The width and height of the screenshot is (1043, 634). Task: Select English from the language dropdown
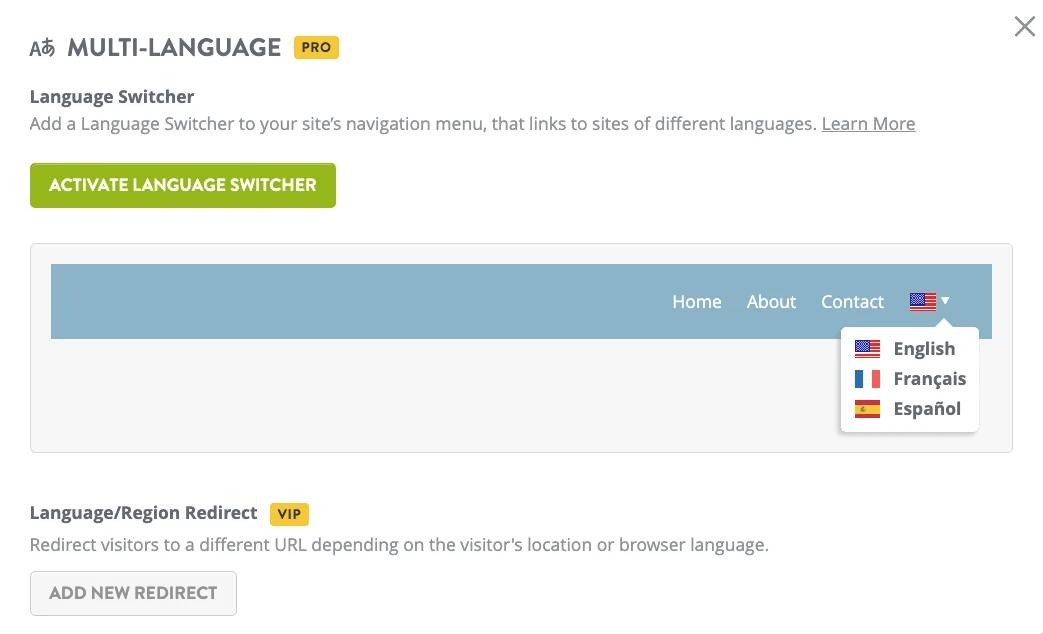925,348
